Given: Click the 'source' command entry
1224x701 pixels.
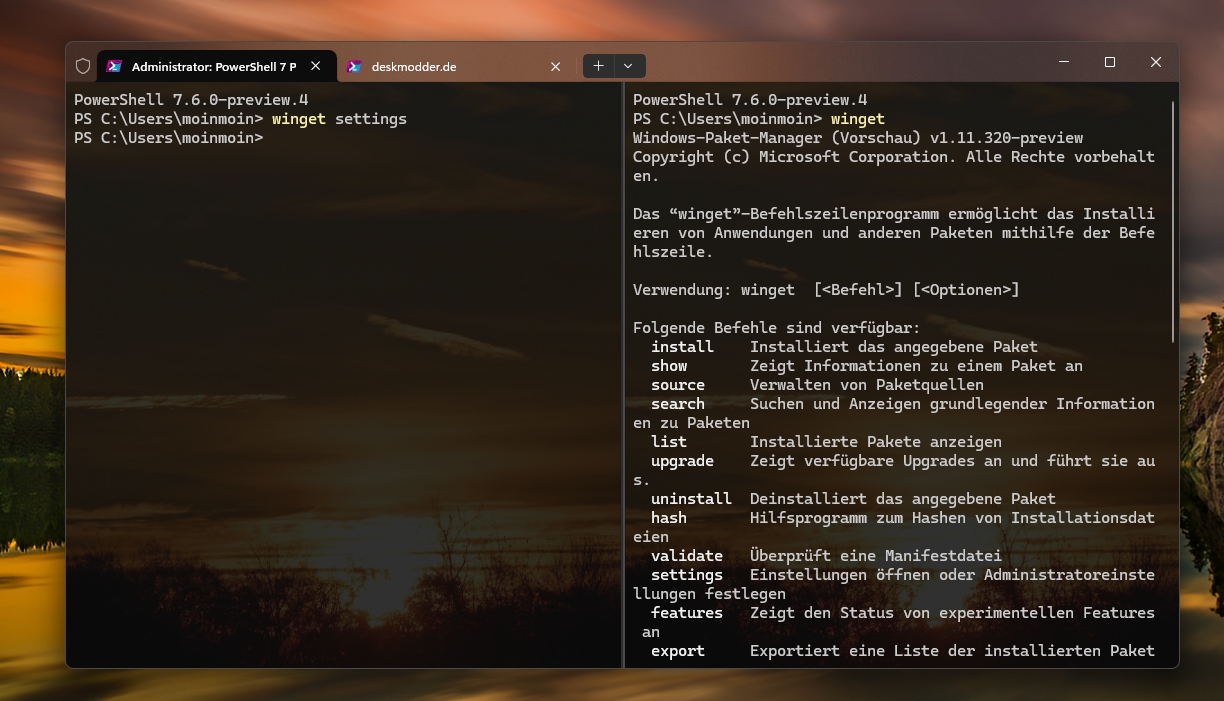Looking at the screenshot, I should 678,385.
